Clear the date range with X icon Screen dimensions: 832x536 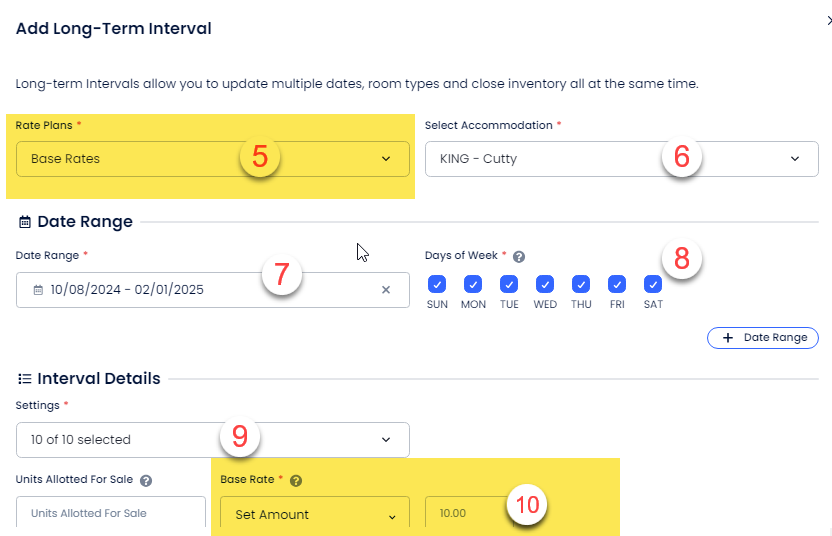pos(386,290)
